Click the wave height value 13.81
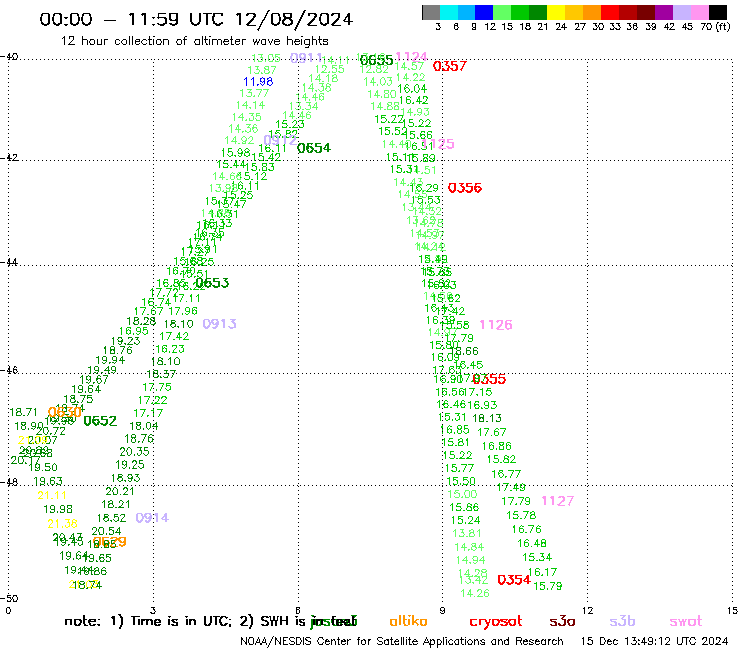 467,533
